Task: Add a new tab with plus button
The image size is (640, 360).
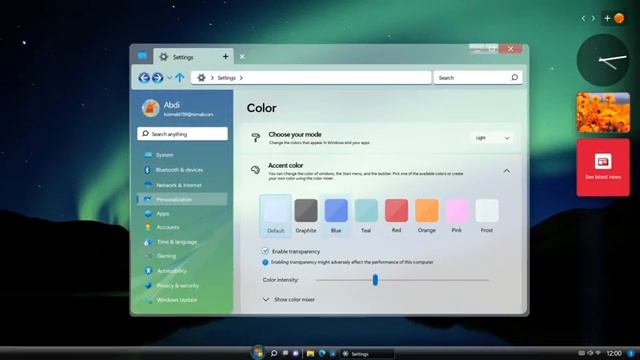Action: pos(225,57)
